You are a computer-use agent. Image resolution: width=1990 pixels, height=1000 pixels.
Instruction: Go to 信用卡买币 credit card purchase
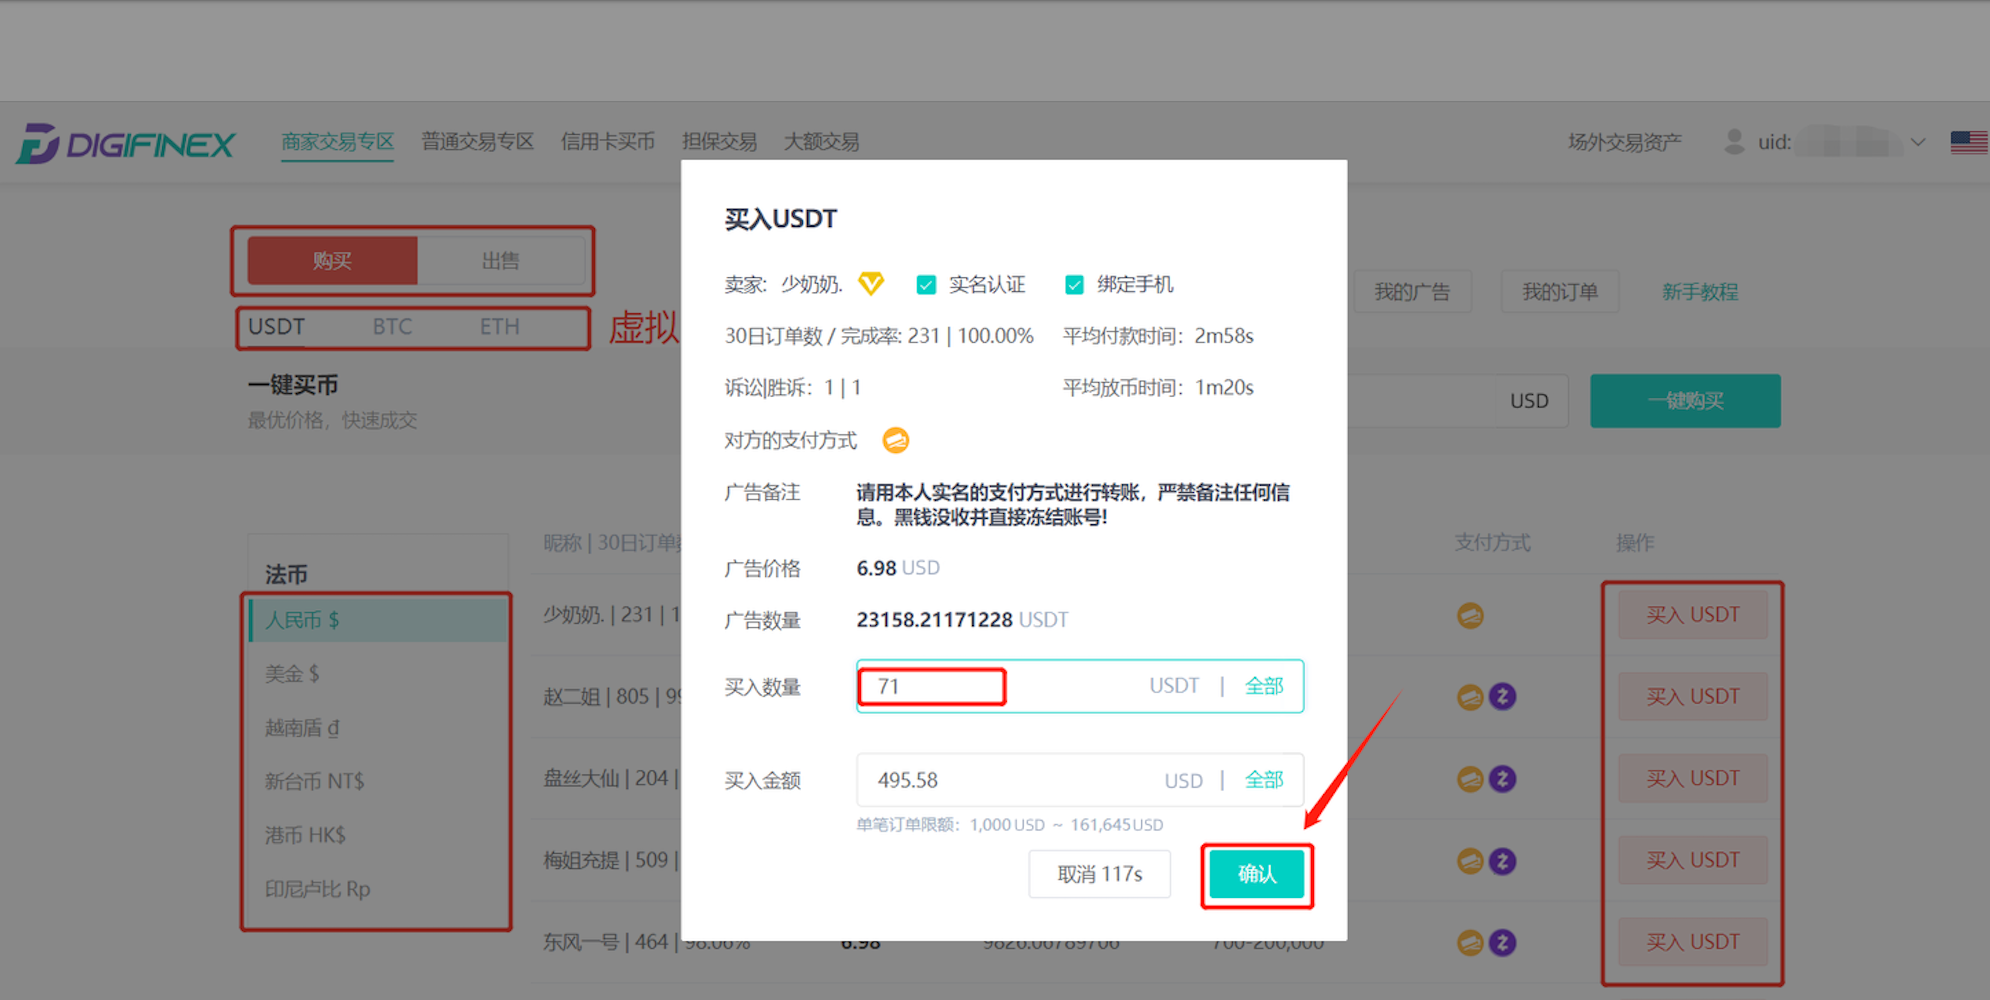pyautogui.click(x=607, y=142)
